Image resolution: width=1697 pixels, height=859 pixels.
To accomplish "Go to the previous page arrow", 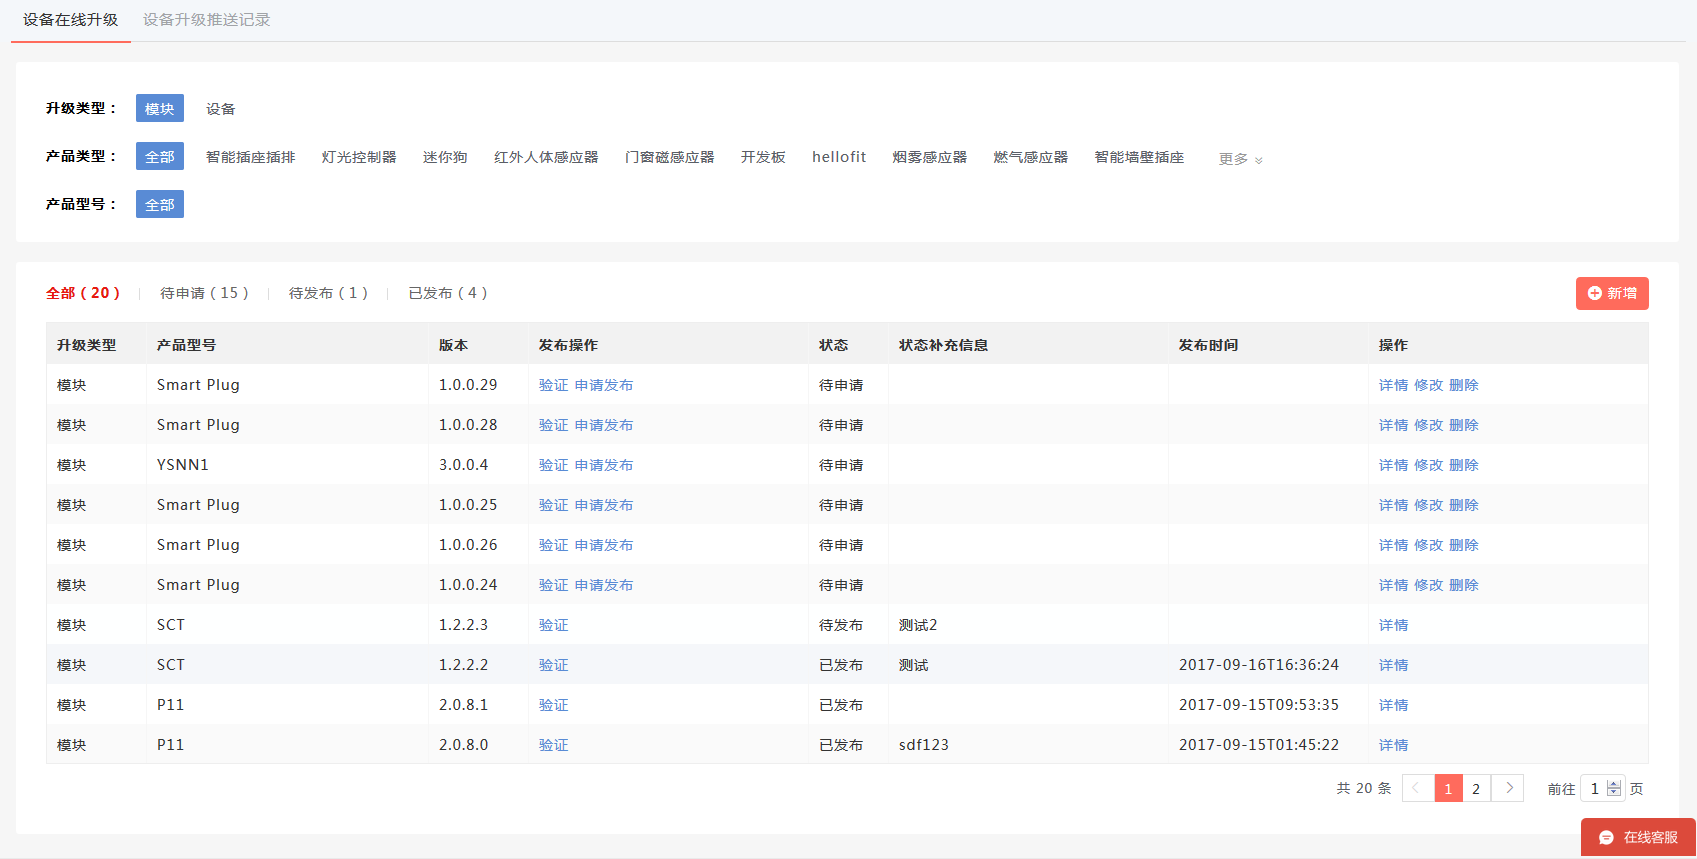I will (x=1416, y=788).
